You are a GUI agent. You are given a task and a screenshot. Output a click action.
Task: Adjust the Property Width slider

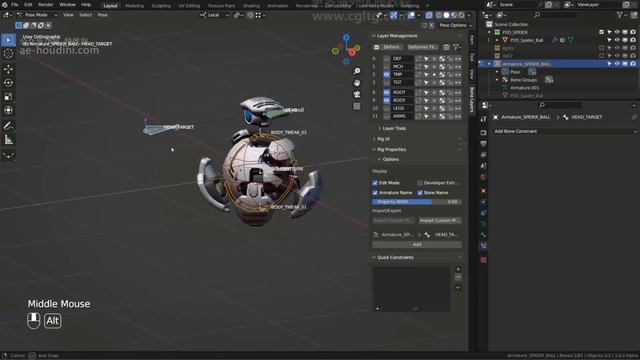[x=417, y=202]
